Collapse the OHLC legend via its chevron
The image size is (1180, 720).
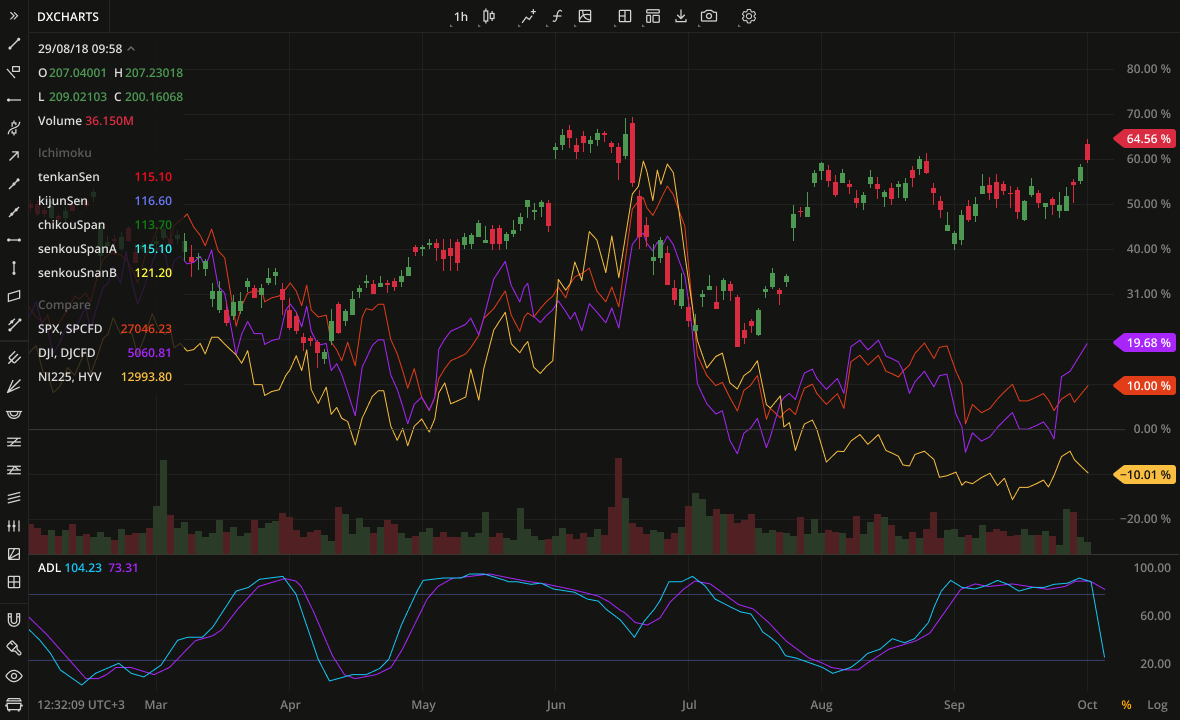(x=130, y=48)
